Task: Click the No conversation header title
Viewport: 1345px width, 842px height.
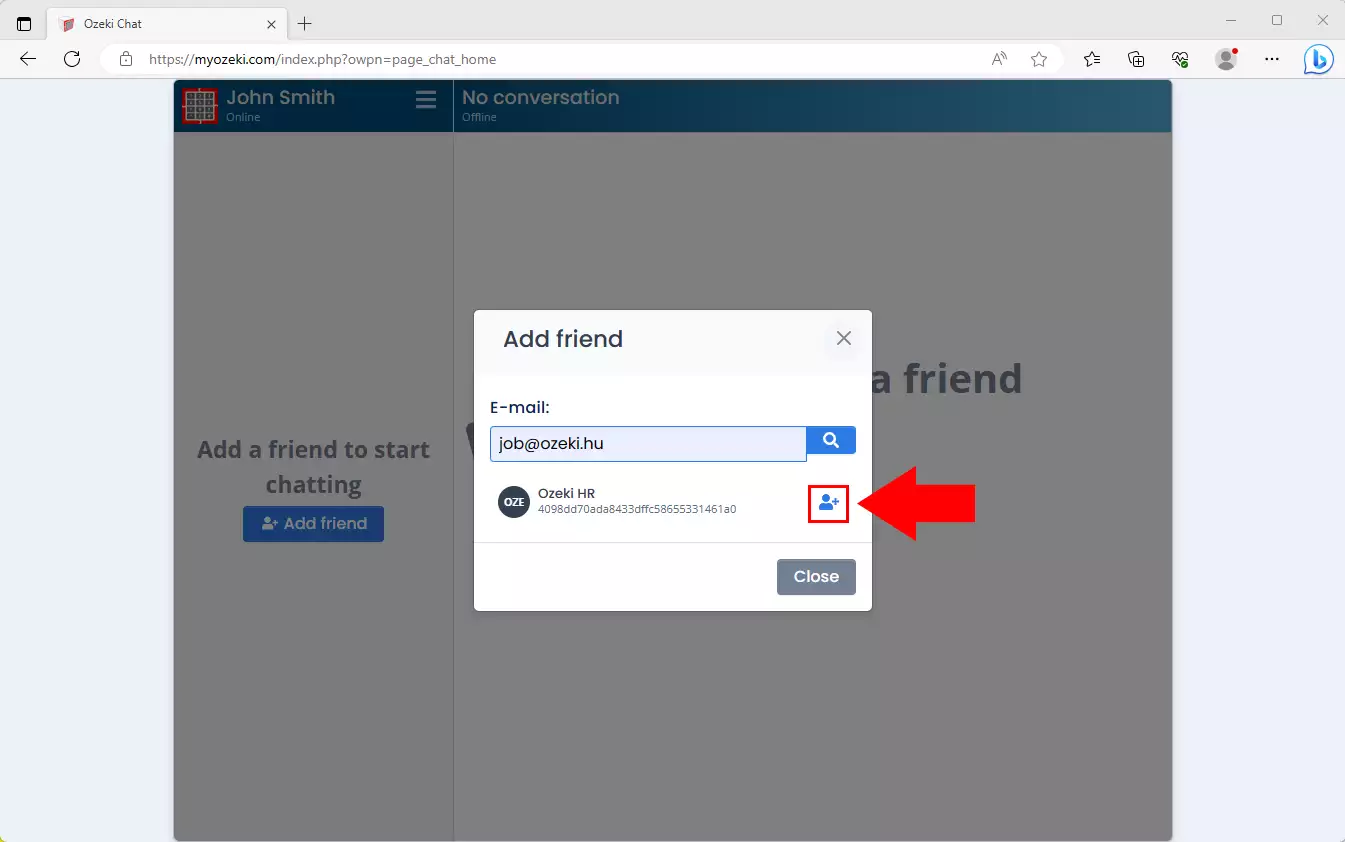Action: (x=540, y=97)
